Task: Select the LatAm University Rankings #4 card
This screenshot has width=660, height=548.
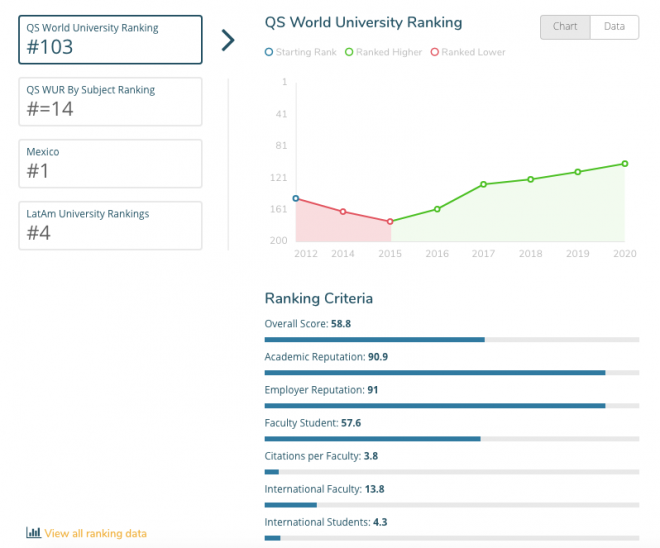Action: (110, 226)
